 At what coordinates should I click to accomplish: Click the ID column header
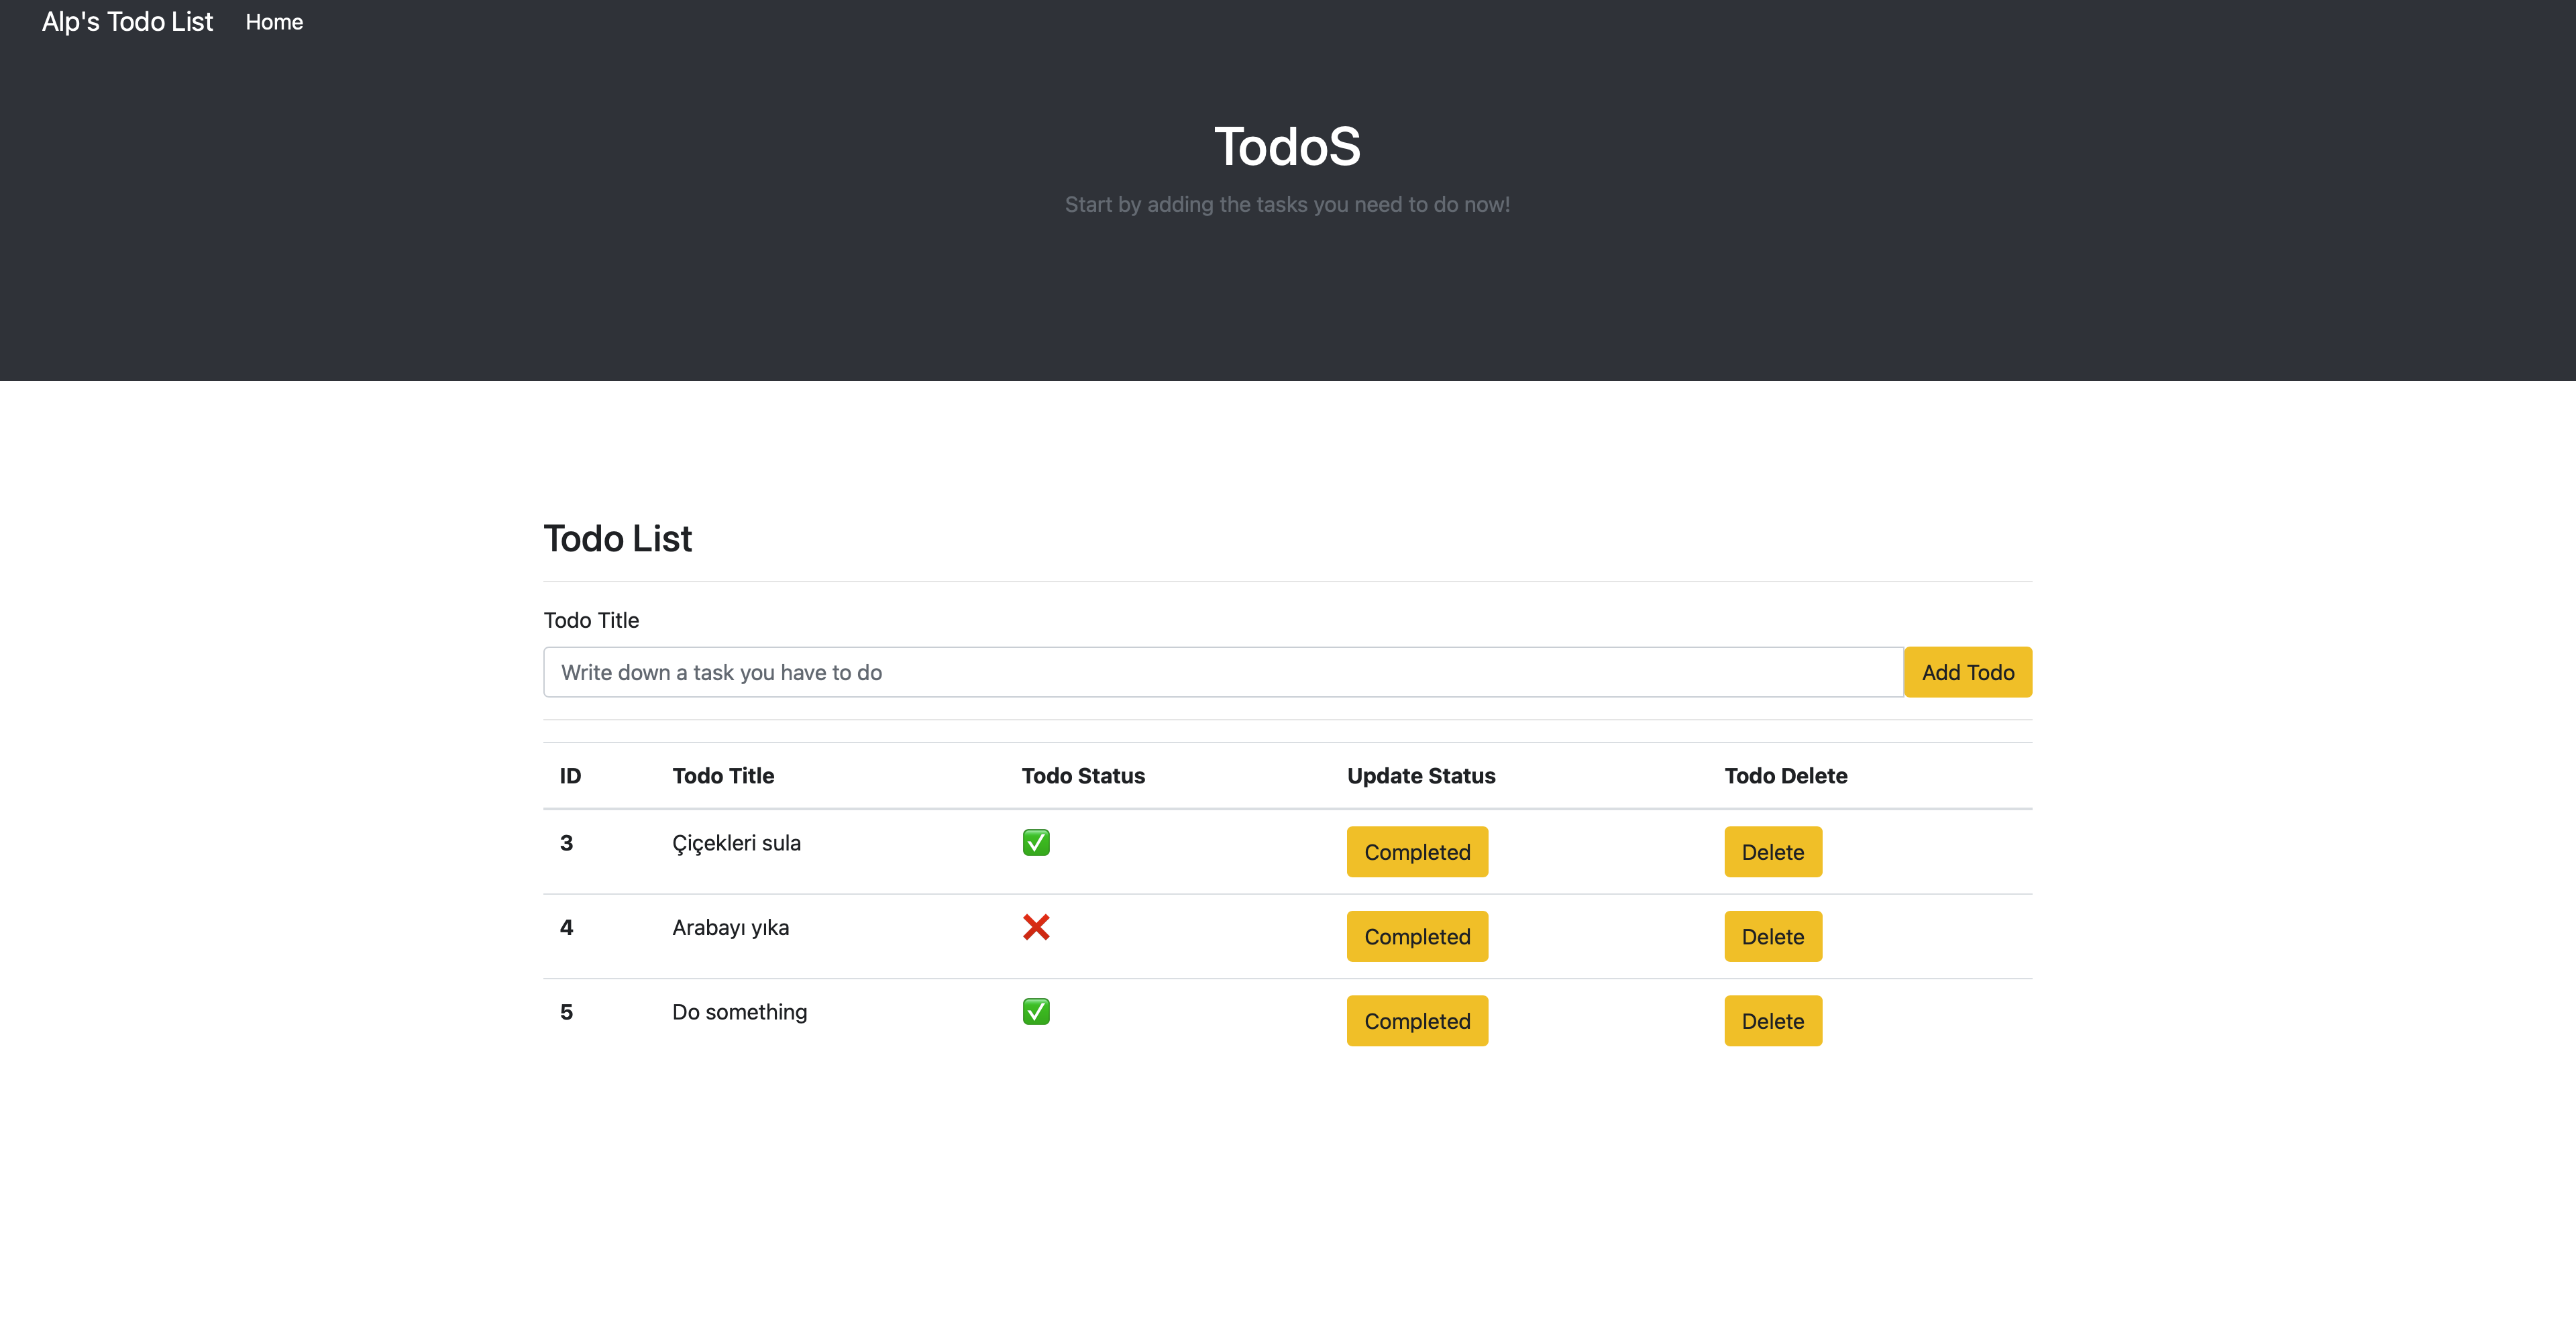click(570, 775)
